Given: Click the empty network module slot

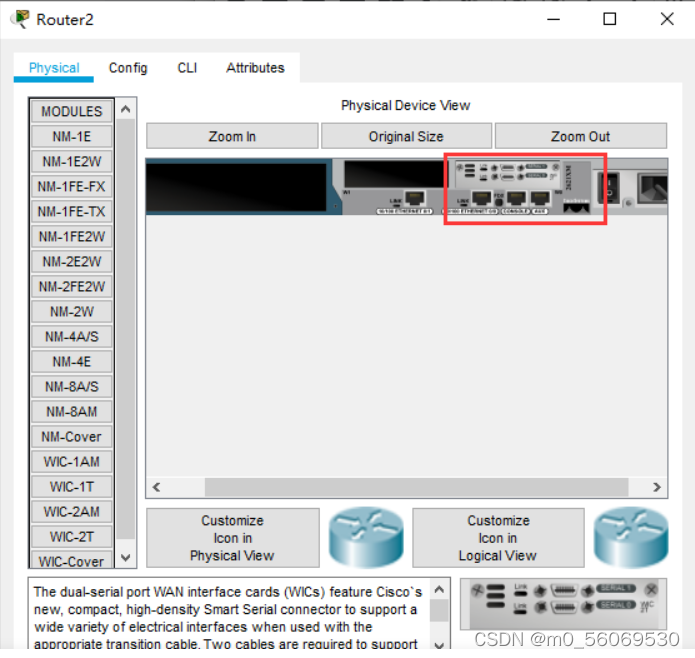Looking at the screenshot, I should [x=238, y=187].
